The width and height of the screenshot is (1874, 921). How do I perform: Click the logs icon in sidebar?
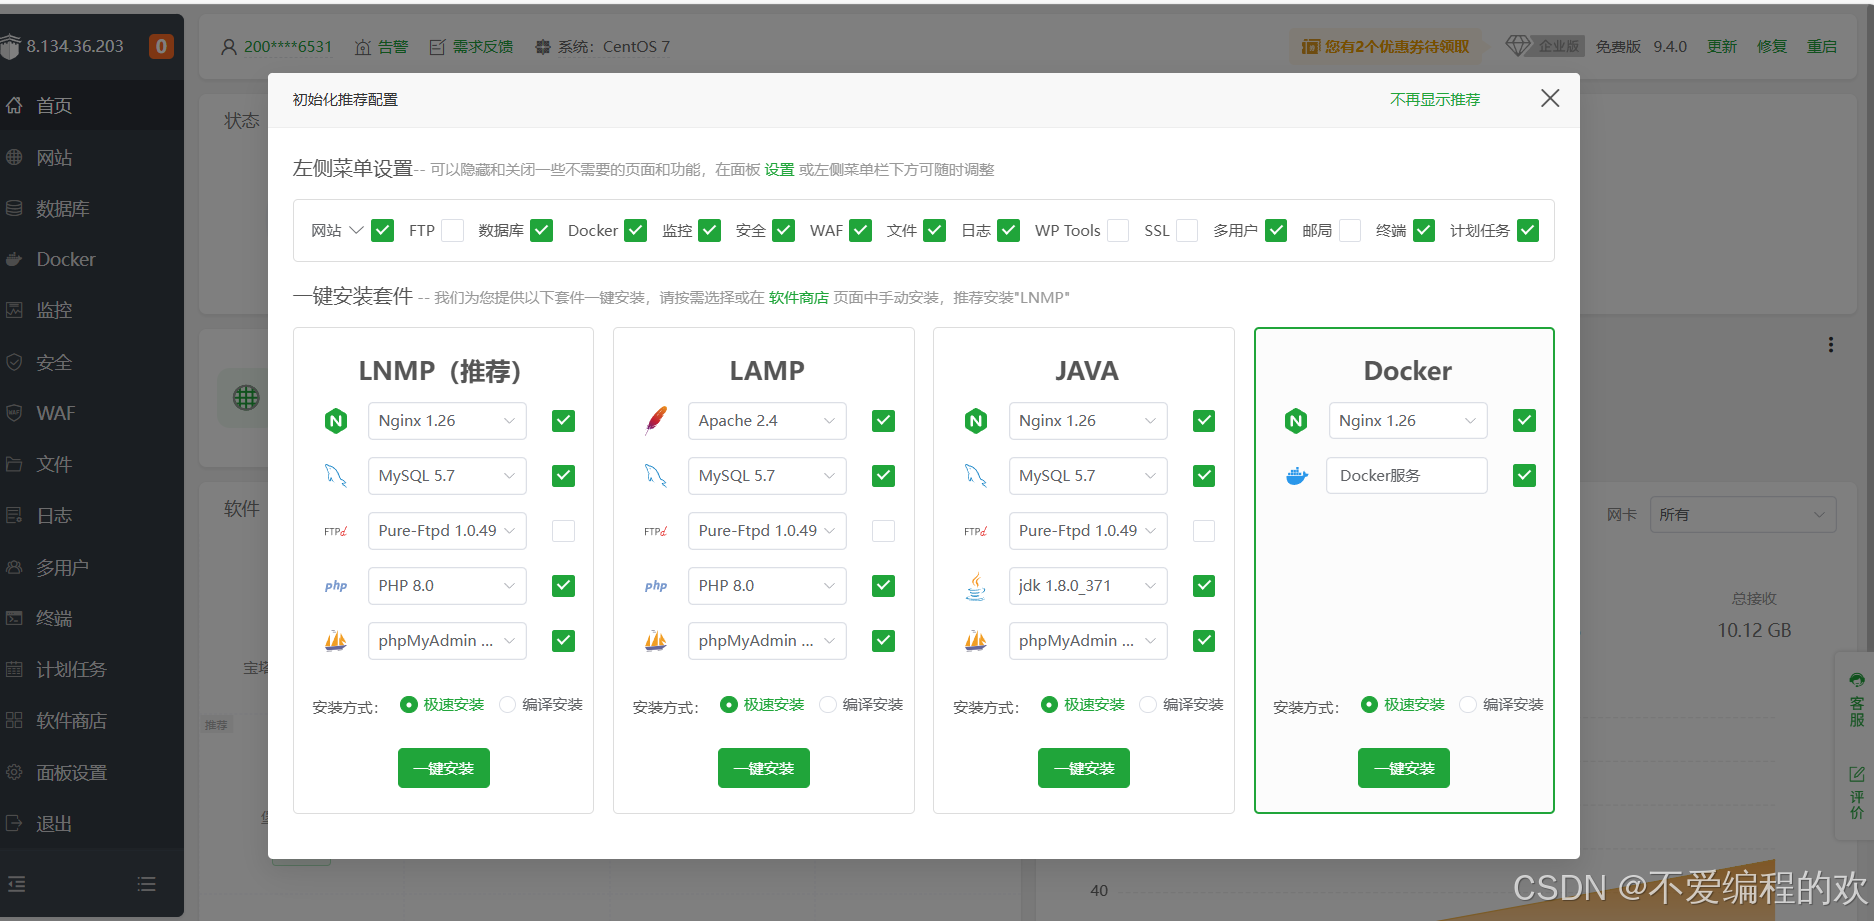click(14, 515)
